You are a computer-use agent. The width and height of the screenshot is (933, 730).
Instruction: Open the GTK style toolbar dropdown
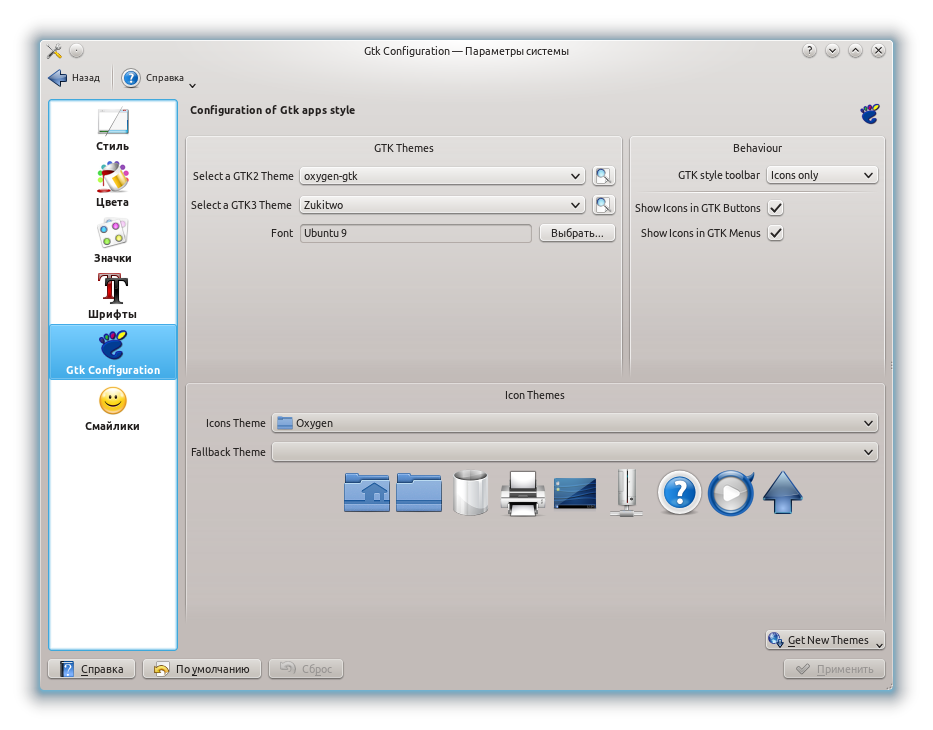tap(822, 175)
